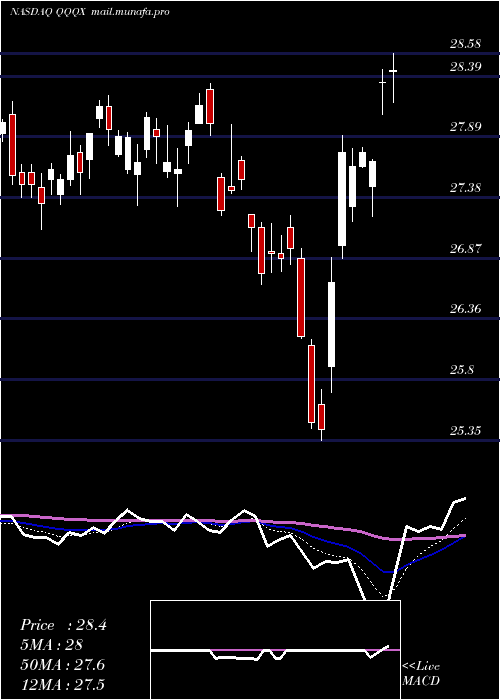Click the last candlestick near 28.39
The height and width of the screenshot is (700, 500).
pyautogui.click(x=393, y=78)
